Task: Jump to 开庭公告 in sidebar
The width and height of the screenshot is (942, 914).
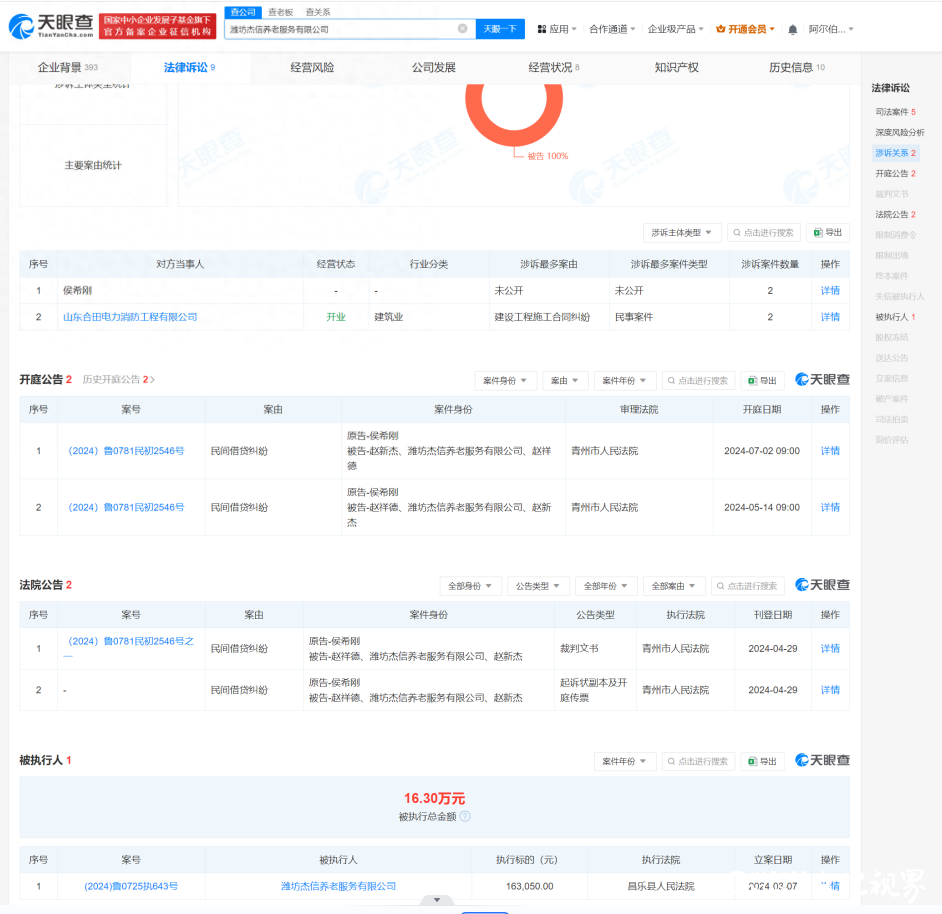Action: pyautogui.click(x=895, y=173)
